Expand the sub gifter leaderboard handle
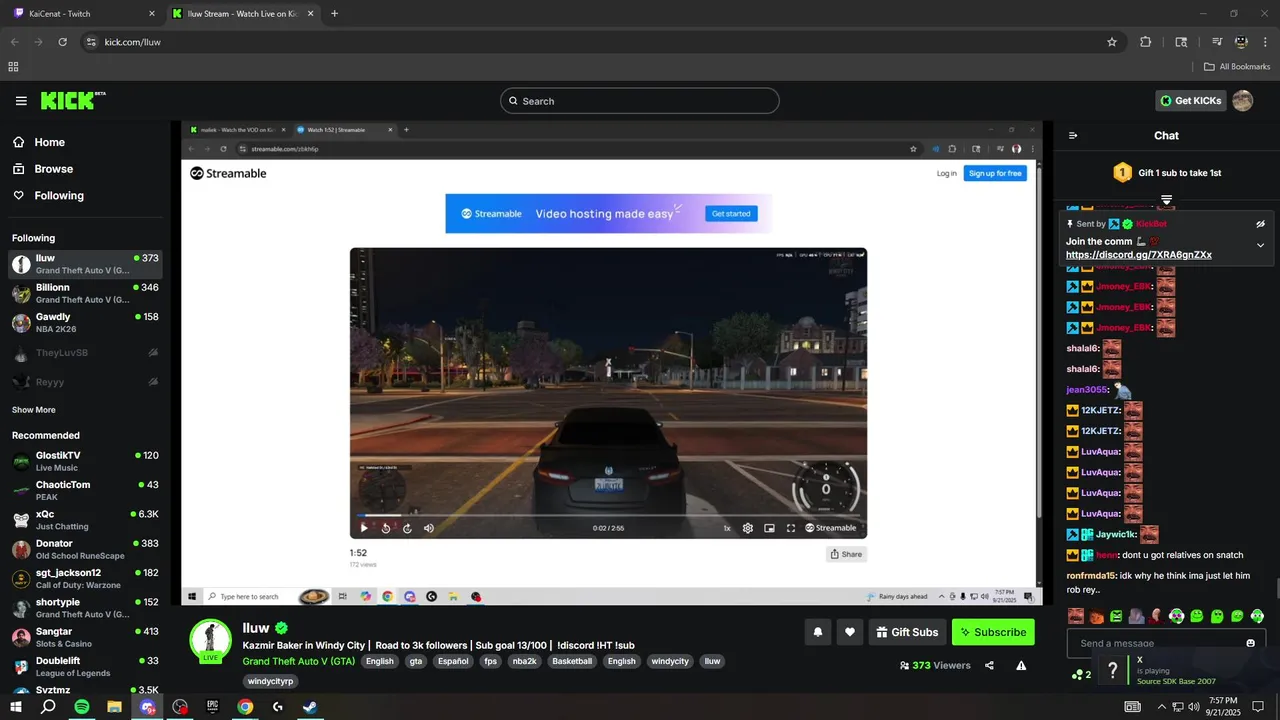This screenshot has height=720, width=1280. (1166, 200)
